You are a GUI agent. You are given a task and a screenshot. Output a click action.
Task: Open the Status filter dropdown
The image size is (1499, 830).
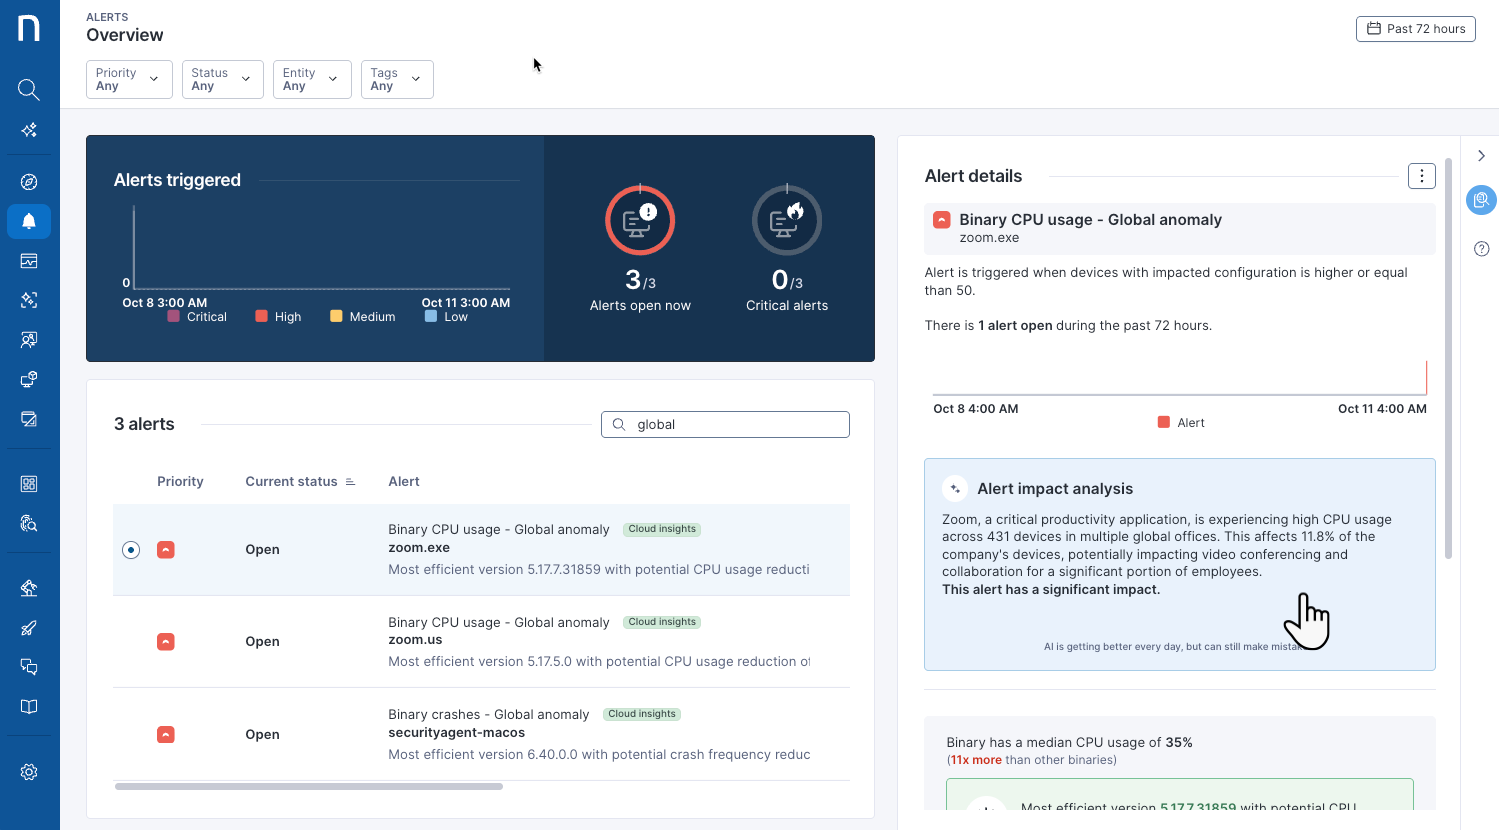tap(222, 80)
